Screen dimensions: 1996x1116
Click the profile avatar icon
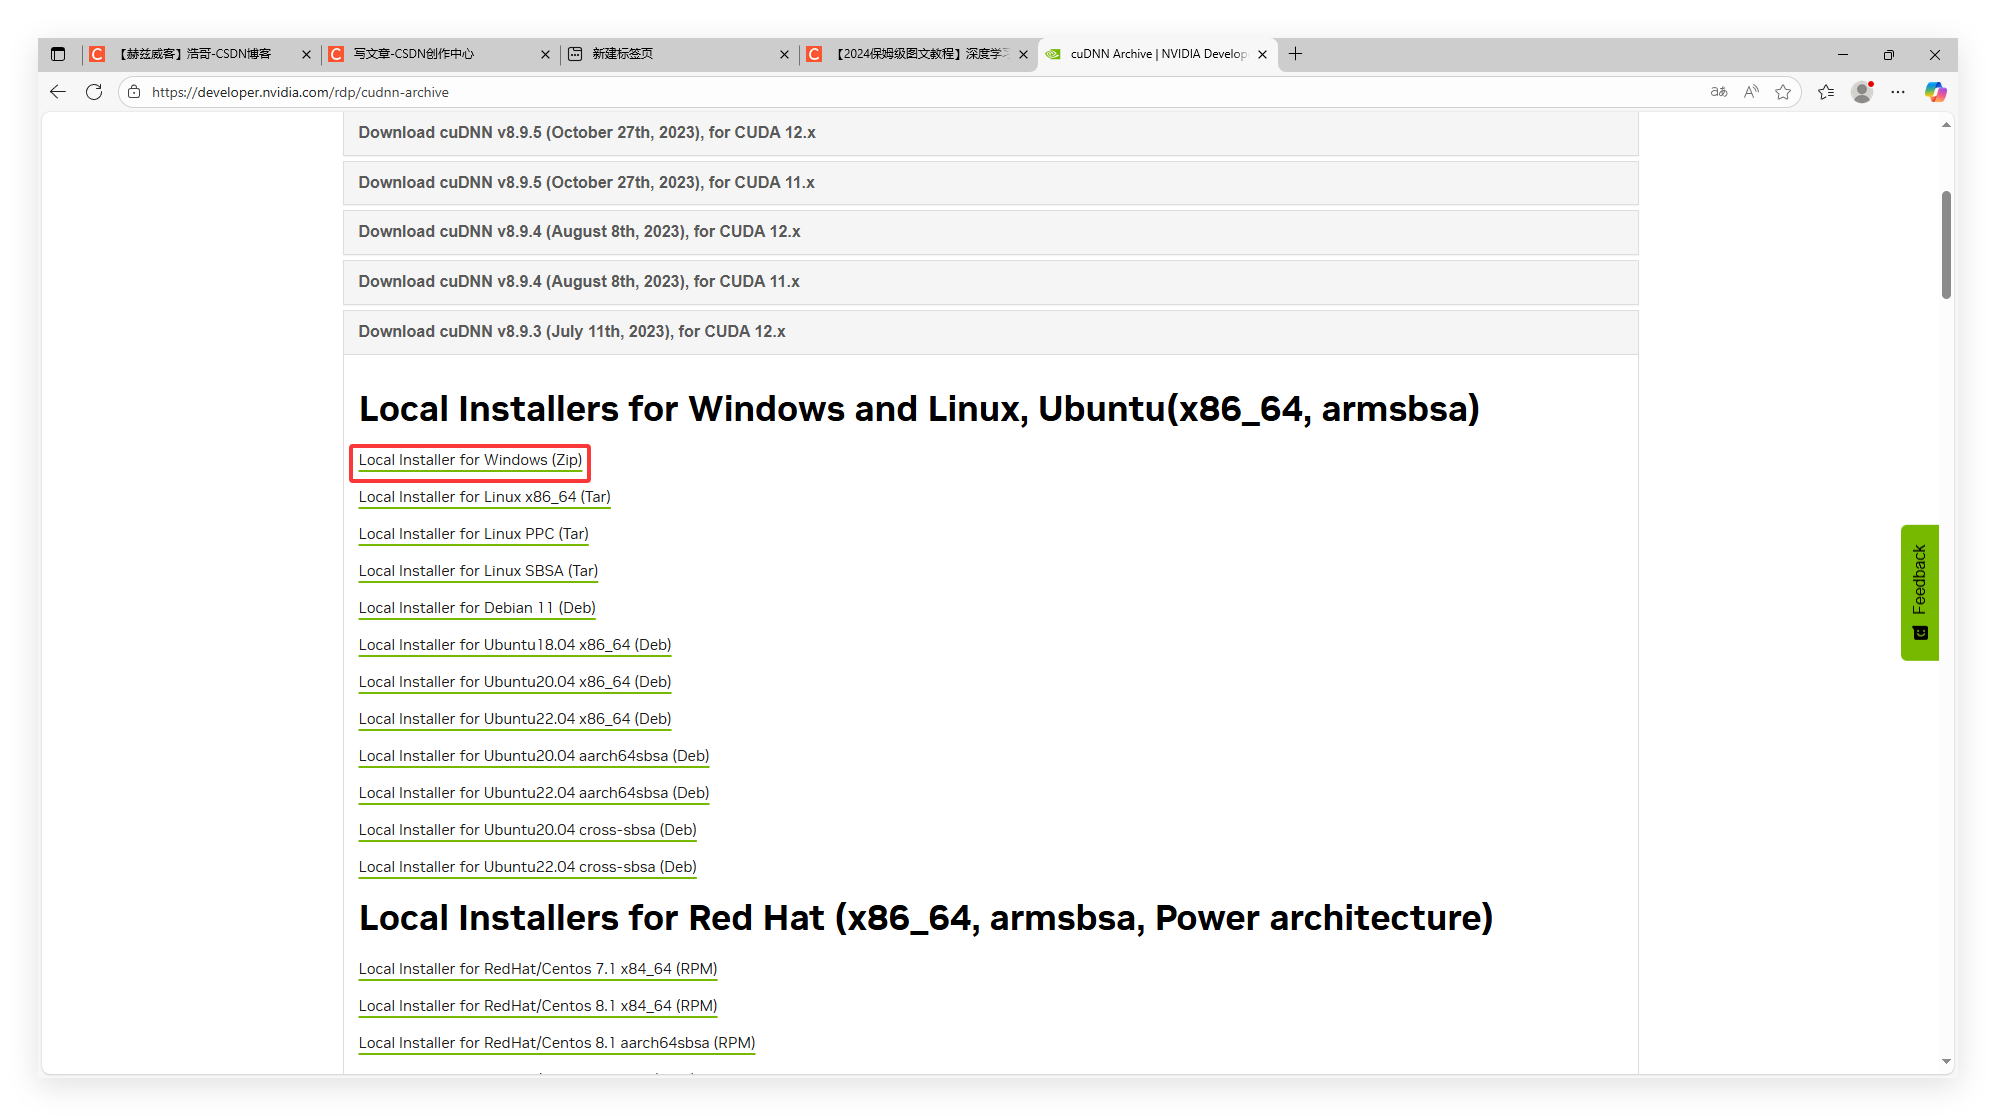[x=1862, y=92]
